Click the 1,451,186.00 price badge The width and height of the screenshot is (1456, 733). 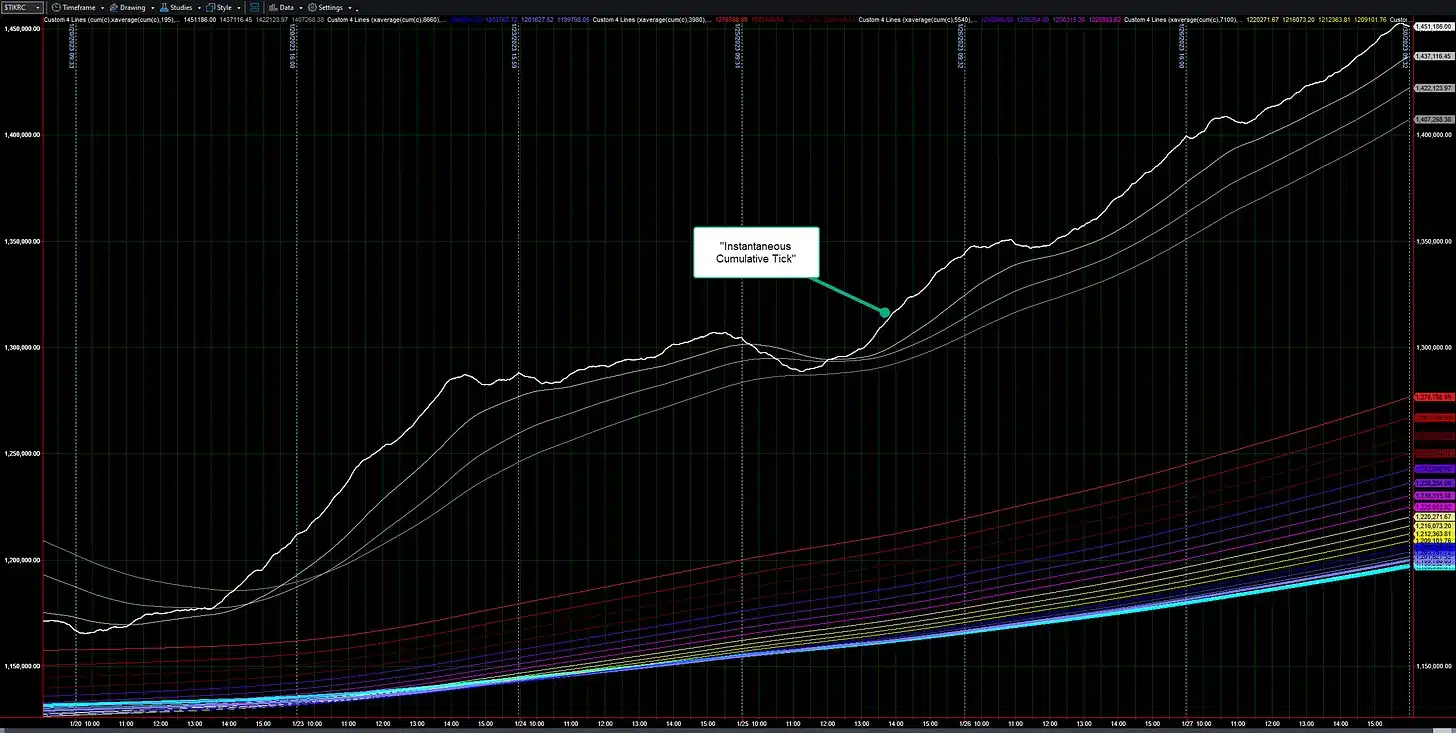tap(1434, 28)
